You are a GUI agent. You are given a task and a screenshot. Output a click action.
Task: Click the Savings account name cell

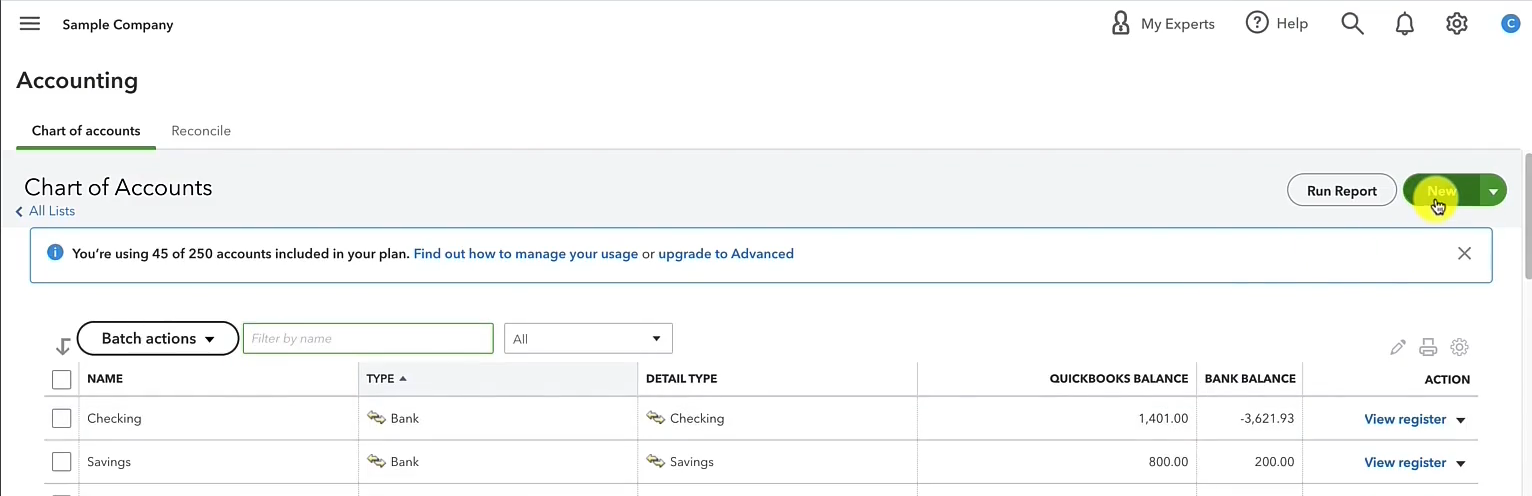(x=109, y=462)
